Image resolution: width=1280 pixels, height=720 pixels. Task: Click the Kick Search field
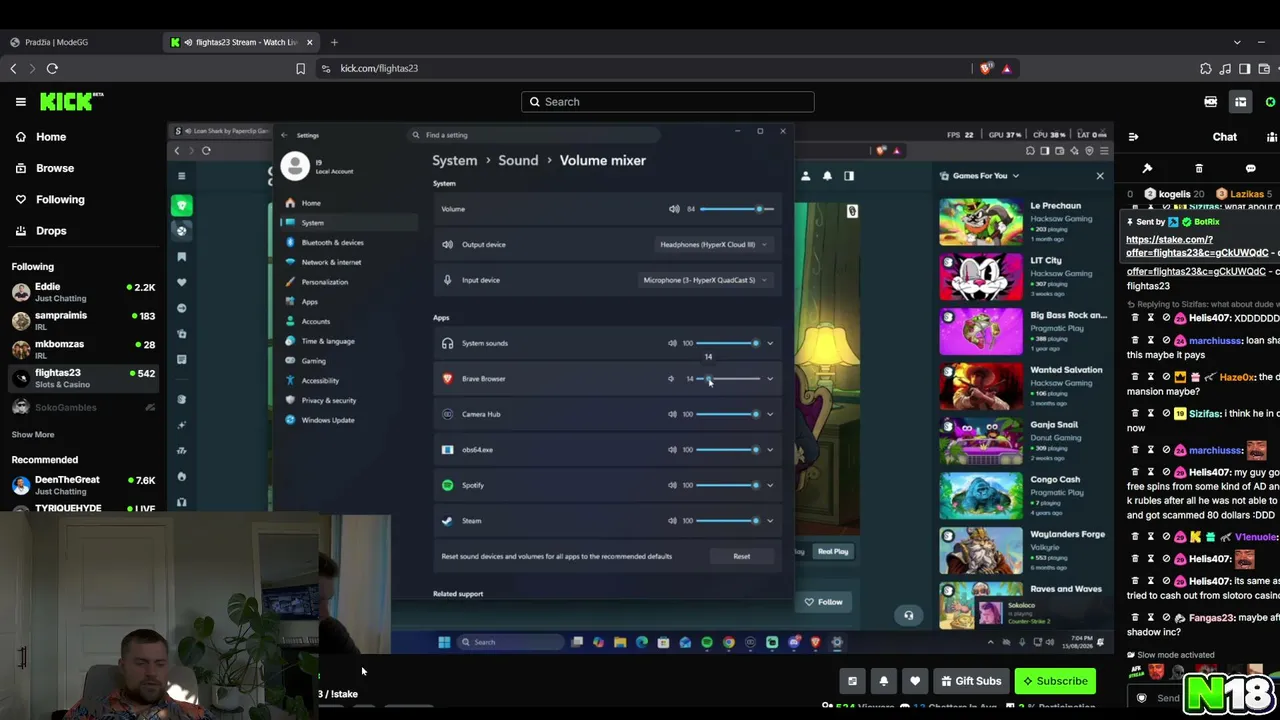point(667,102)
